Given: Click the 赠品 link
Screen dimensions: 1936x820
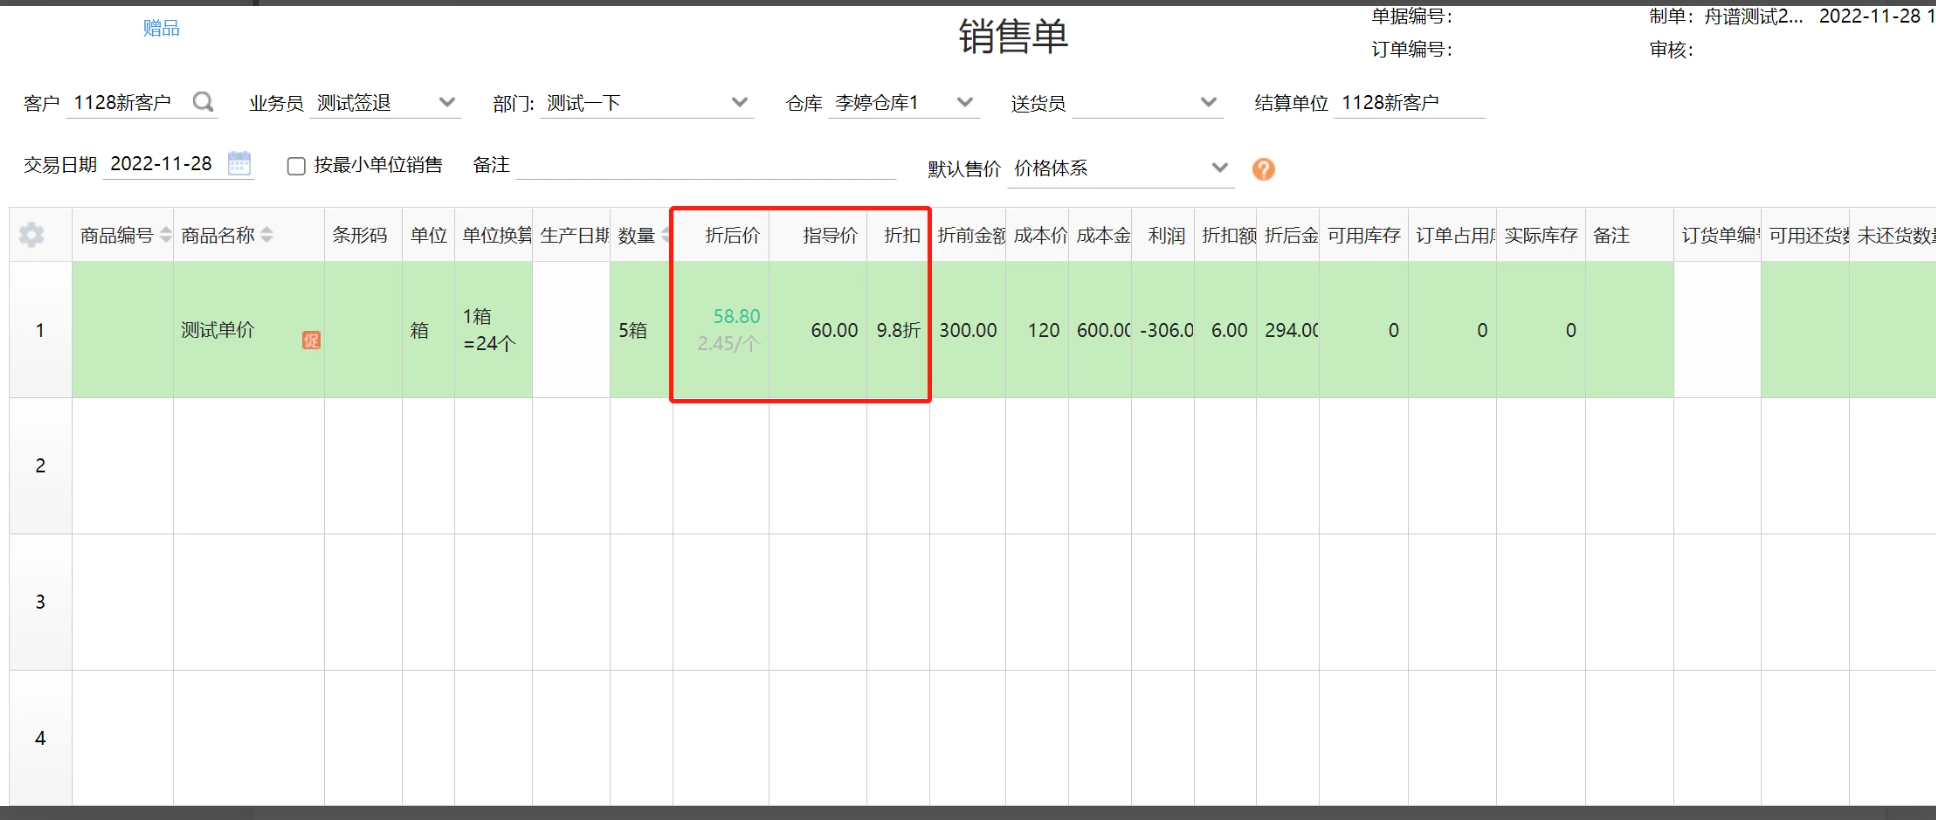Looking at the screenshot, I should point(161,28).
